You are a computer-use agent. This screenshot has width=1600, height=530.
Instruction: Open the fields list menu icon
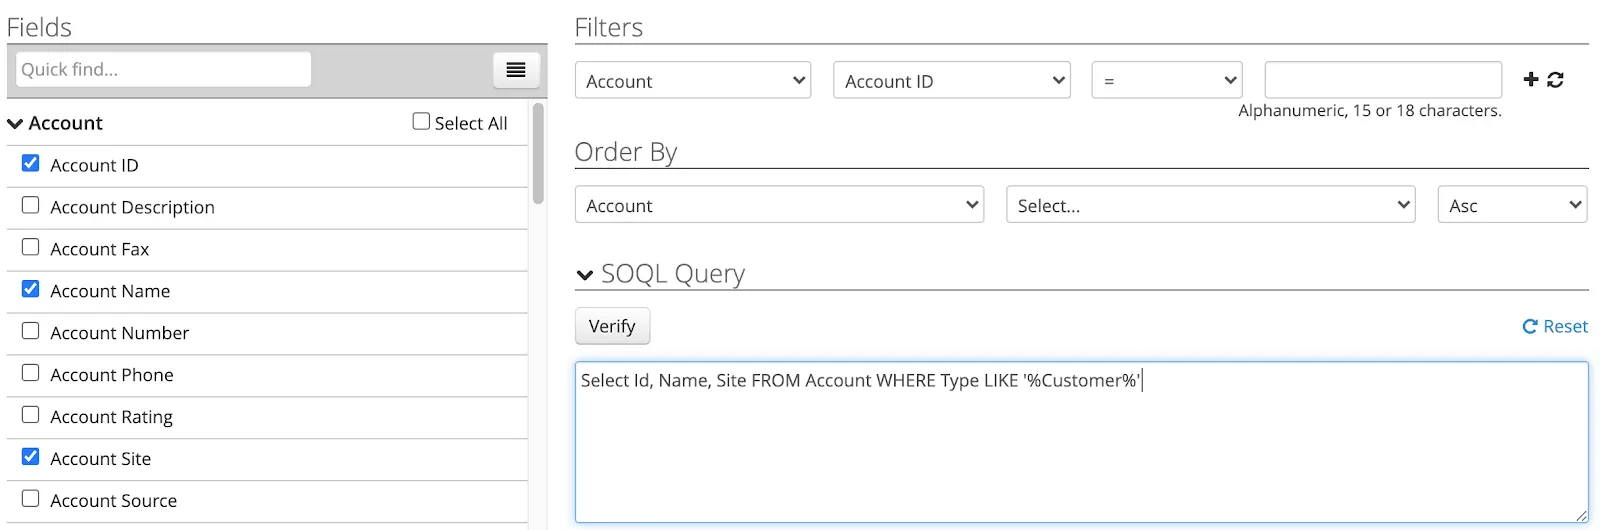[516, 70]
